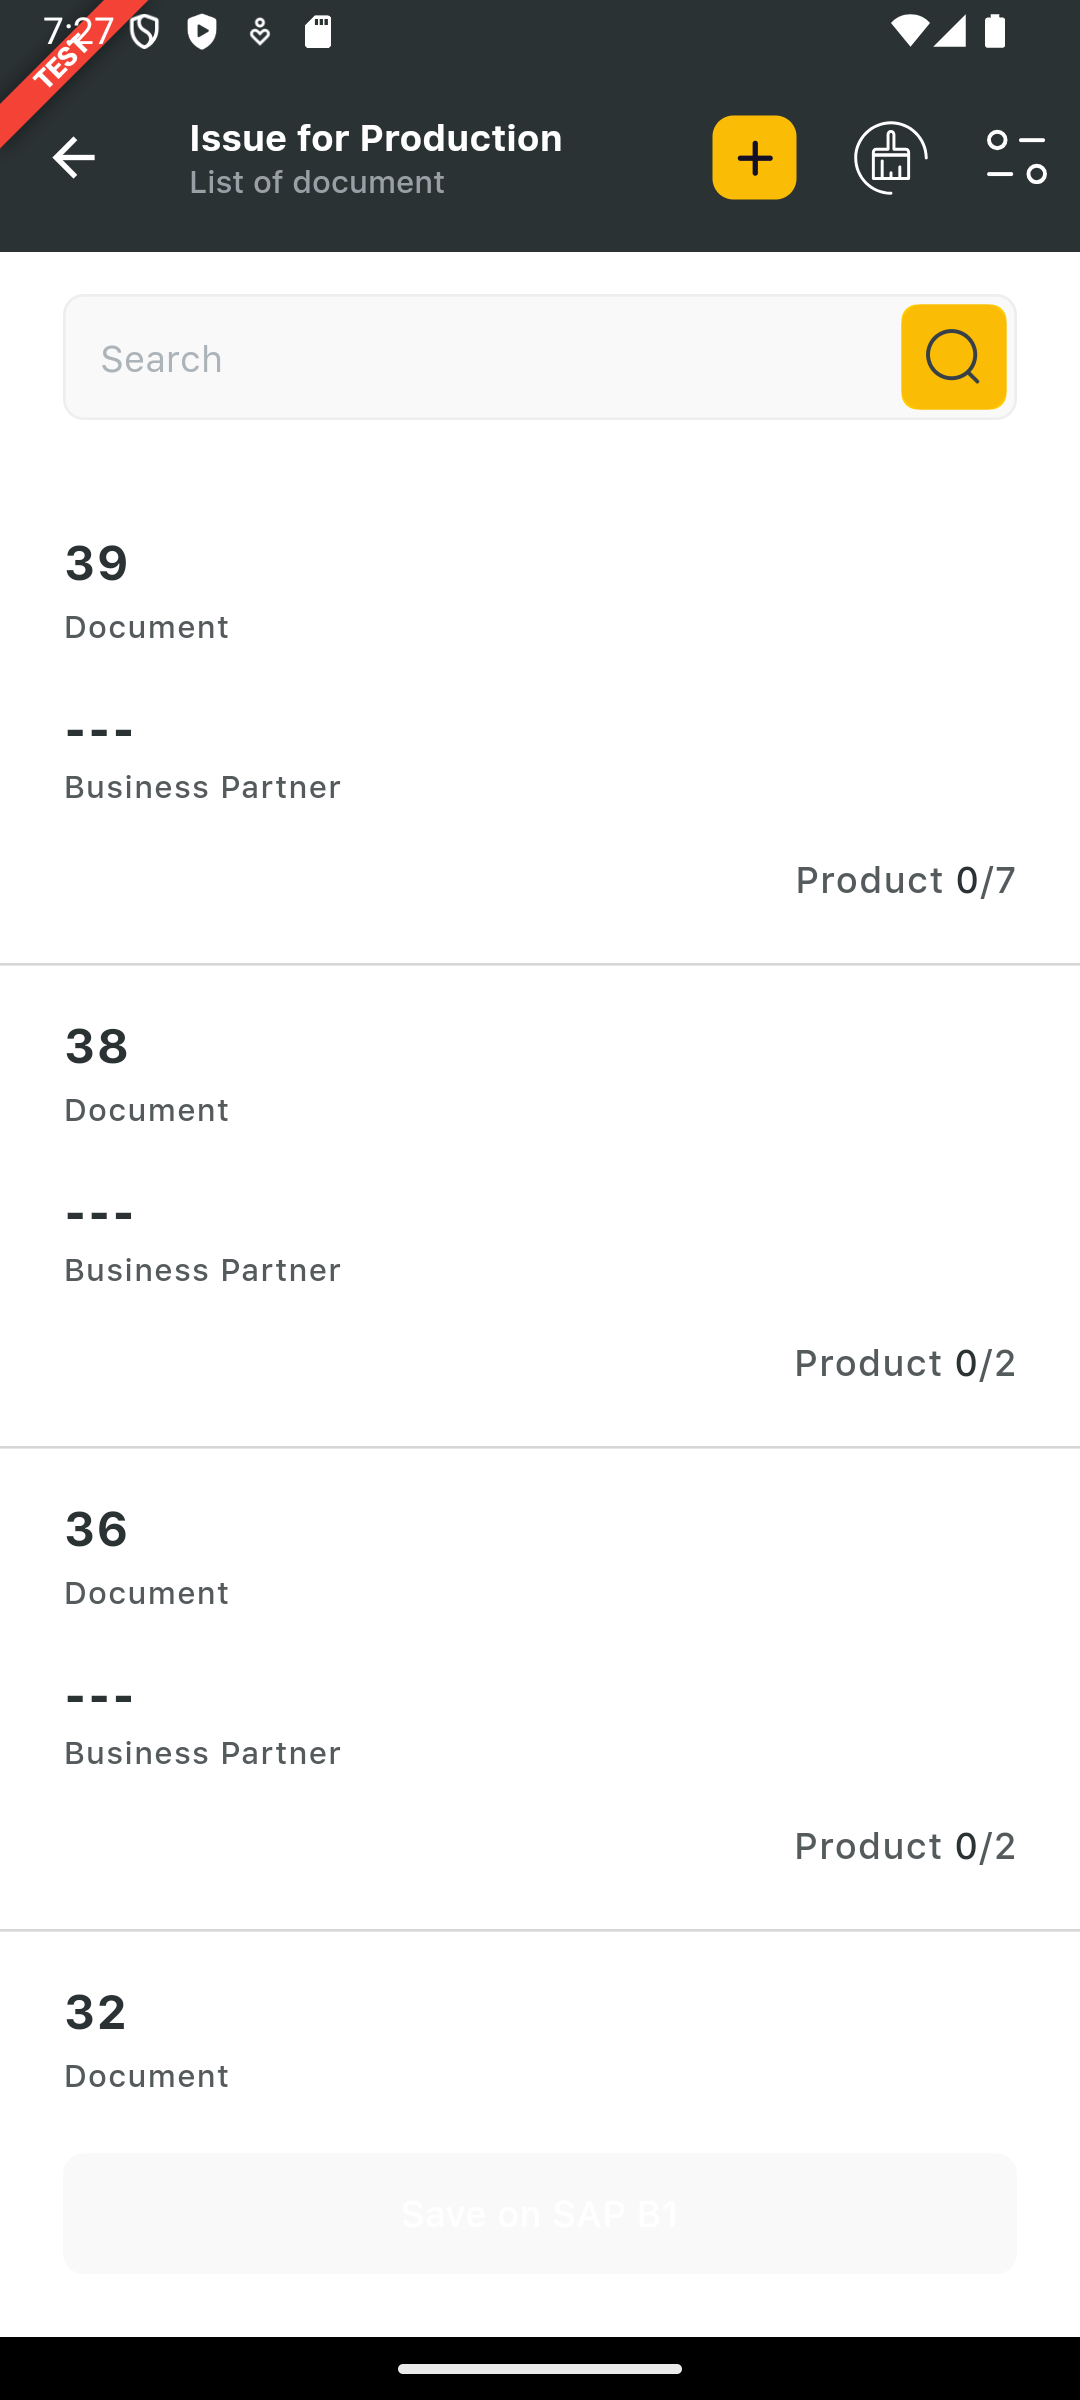
Task: Tap the battery status icon
Action: coord(995,32)
